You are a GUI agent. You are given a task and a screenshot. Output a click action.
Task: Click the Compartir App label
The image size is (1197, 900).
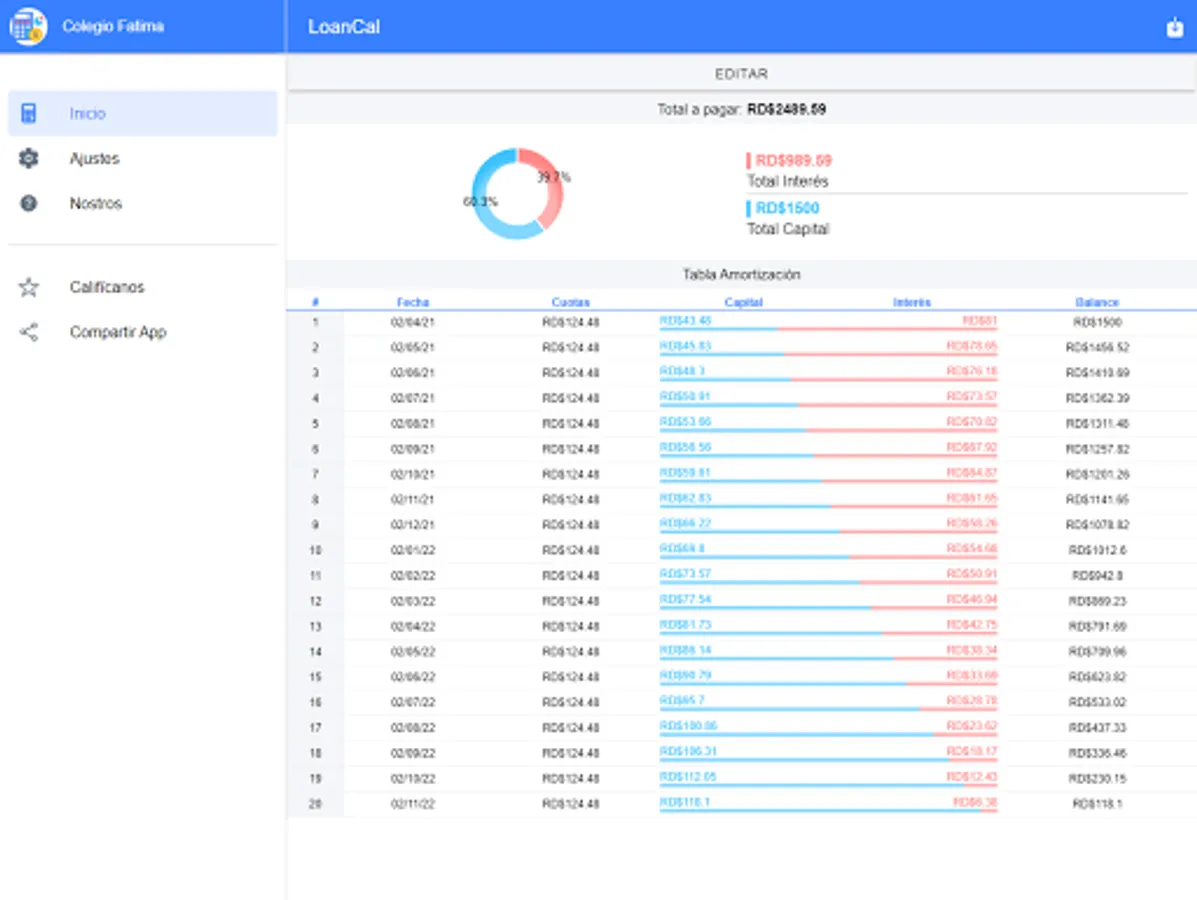coord(118,333)
